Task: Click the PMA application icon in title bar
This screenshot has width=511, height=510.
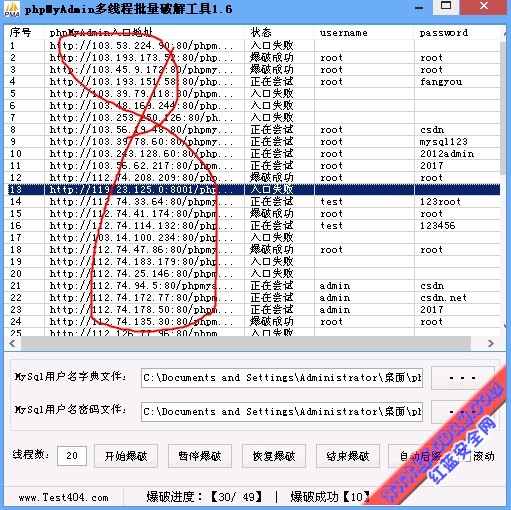Action: pos(11,9)
